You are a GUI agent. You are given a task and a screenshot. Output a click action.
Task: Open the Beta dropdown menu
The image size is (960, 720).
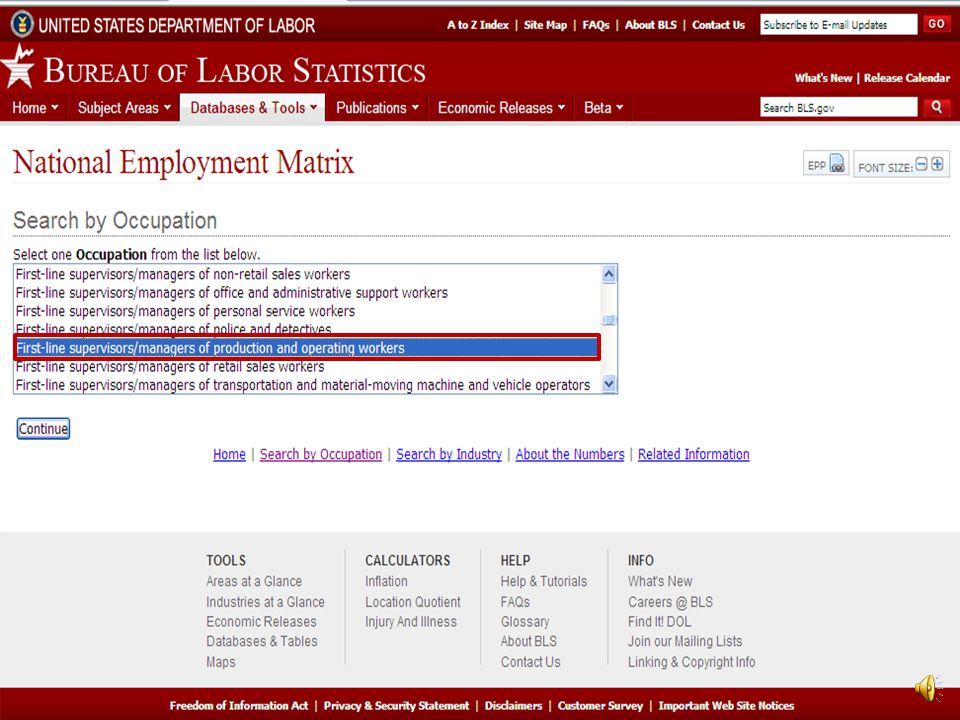[603, 108]
